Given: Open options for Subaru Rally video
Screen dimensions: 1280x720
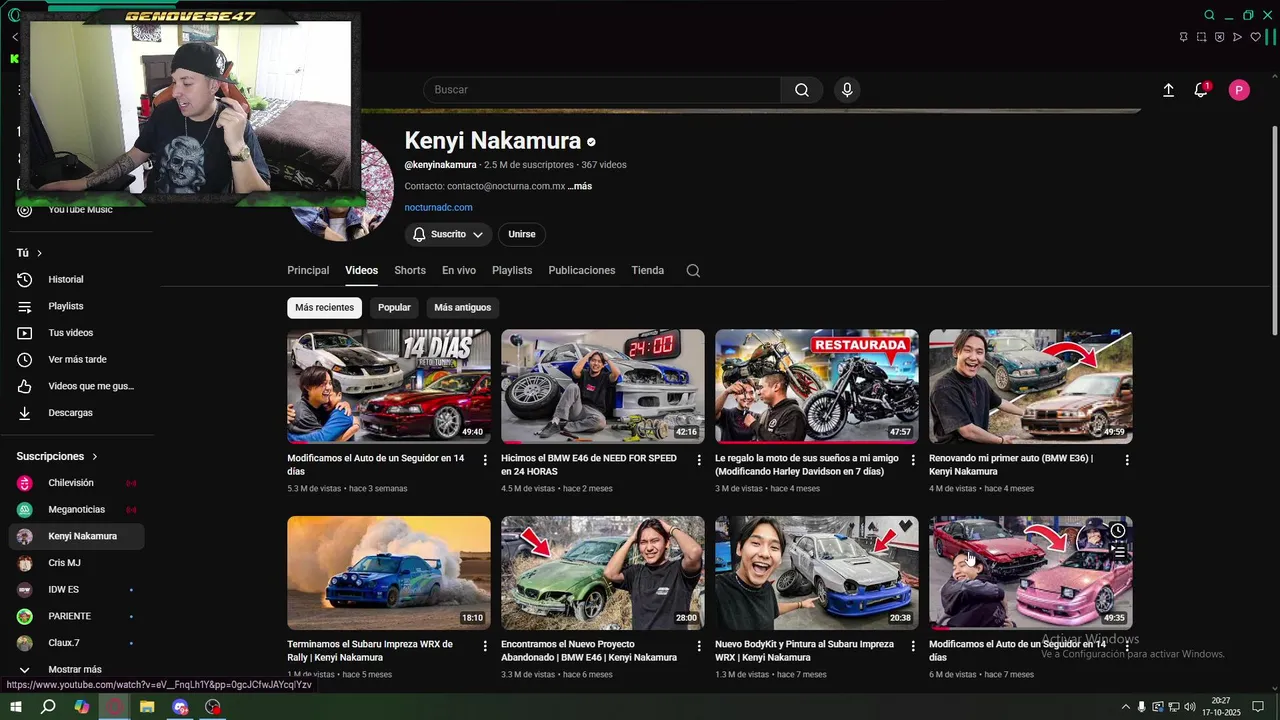Looking at the screenshot, I should pyautogui.click(x=485, y=646).
